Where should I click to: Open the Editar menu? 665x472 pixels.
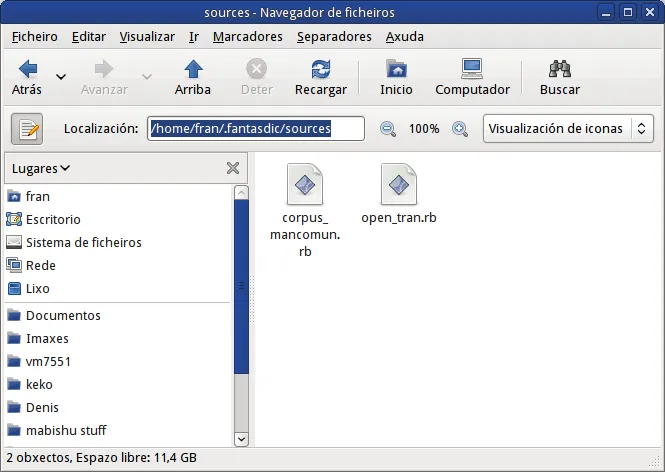tap(89, 37)
